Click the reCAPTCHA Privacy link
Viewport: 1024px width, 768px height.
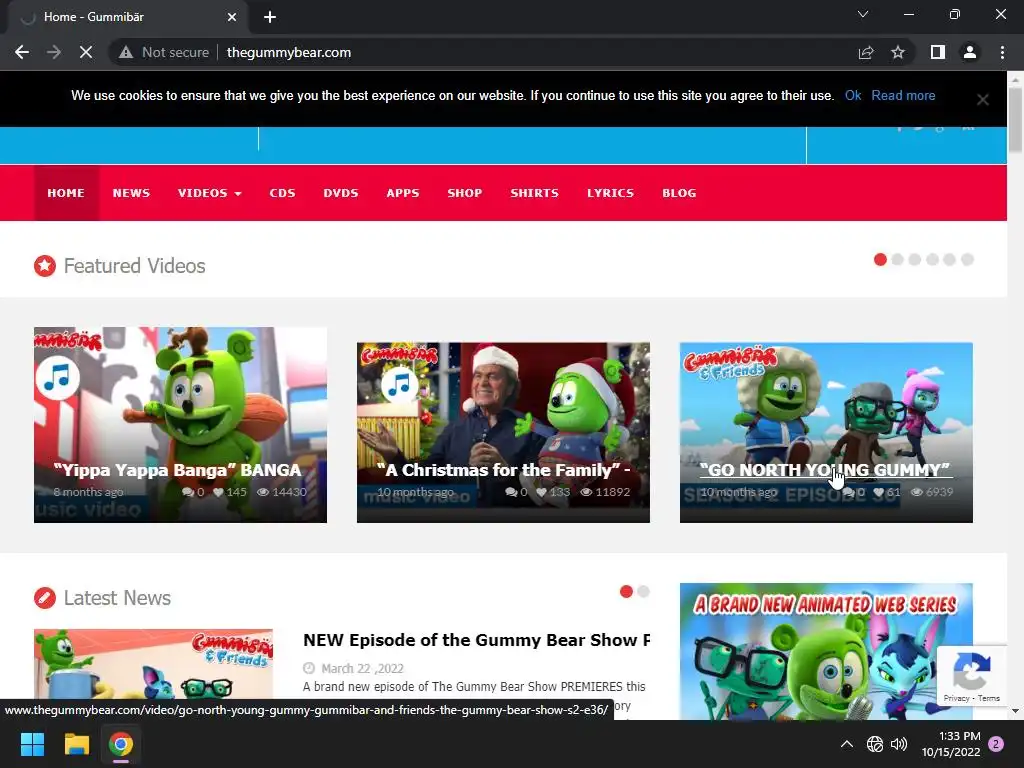(956, 698)
